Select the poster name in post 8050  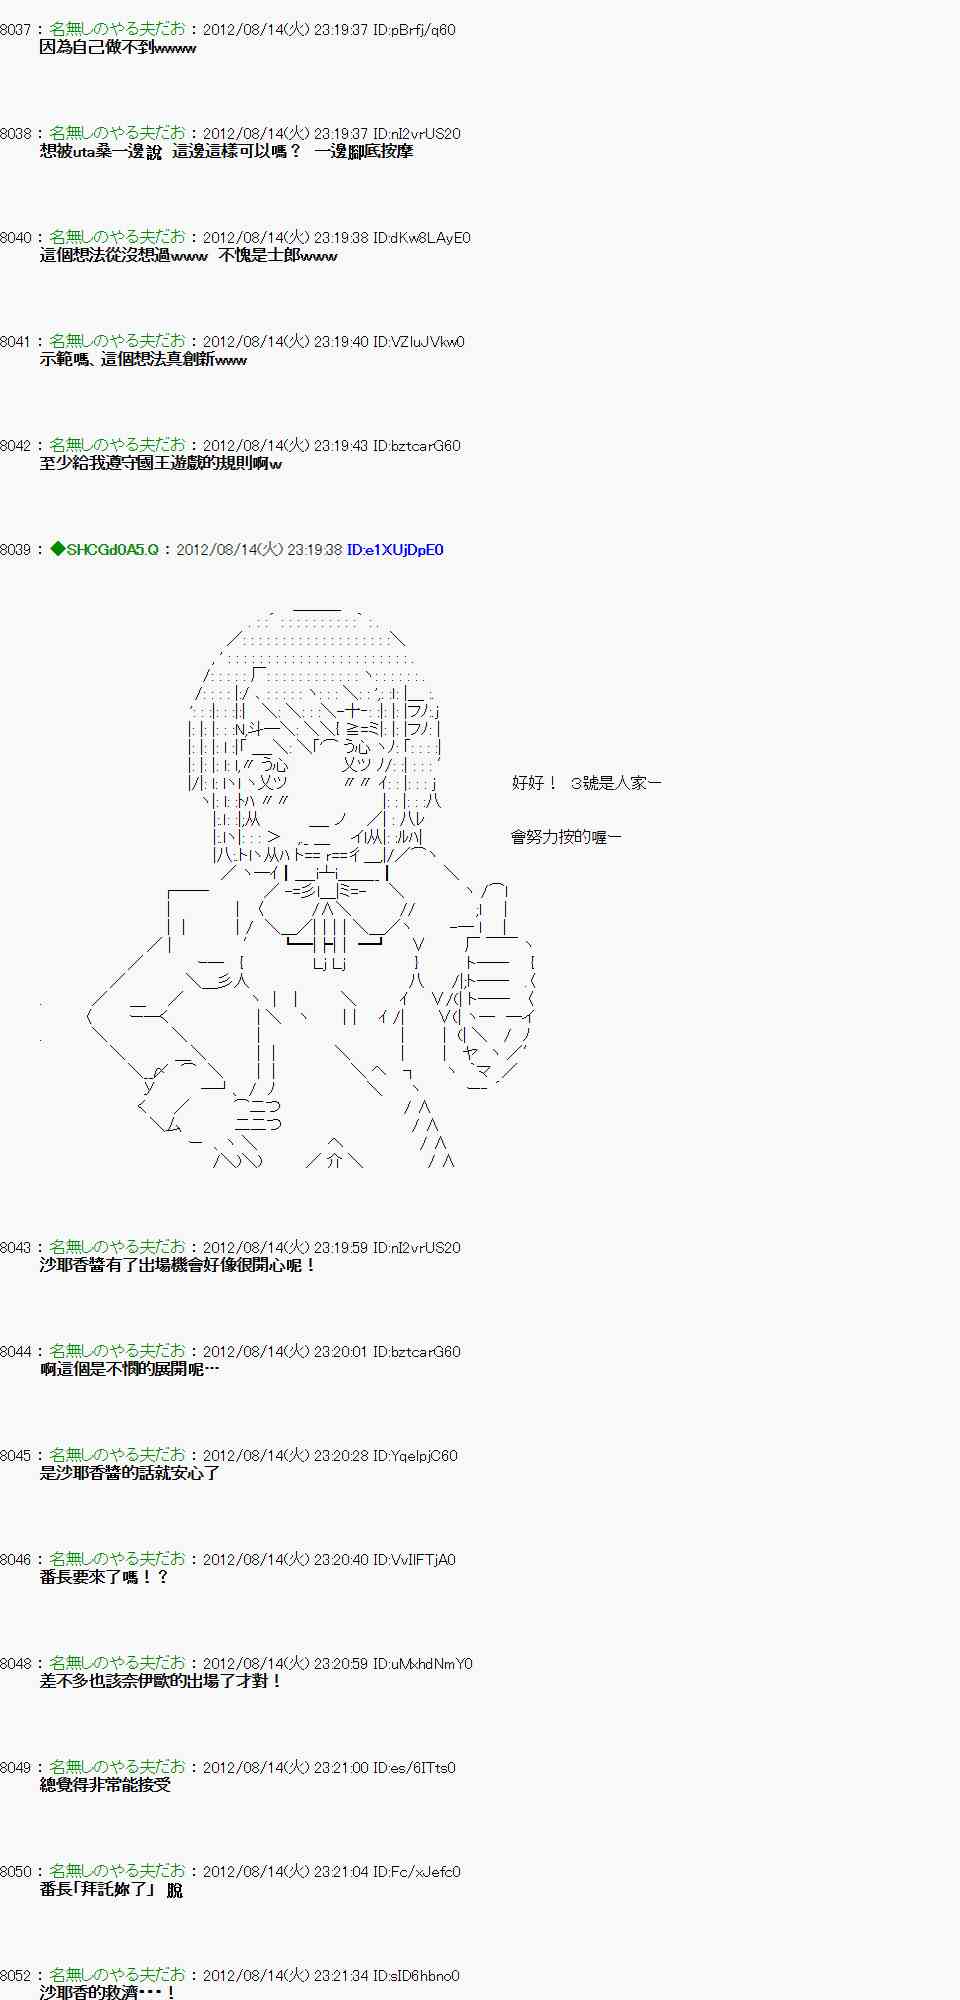(x=117, y=1871)
